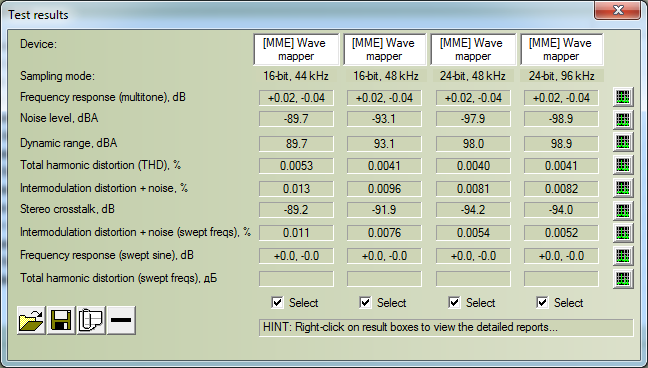Click dynamic range value 93.1
648x368 pixels.
click(384, 144)
